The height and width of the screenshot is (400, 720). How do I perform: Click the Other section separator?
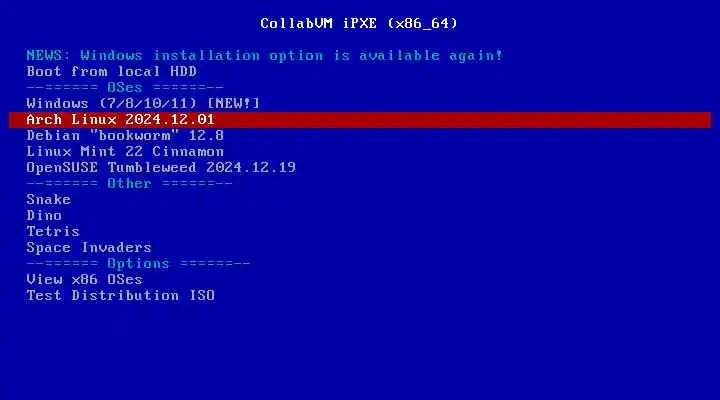[129, 183]
